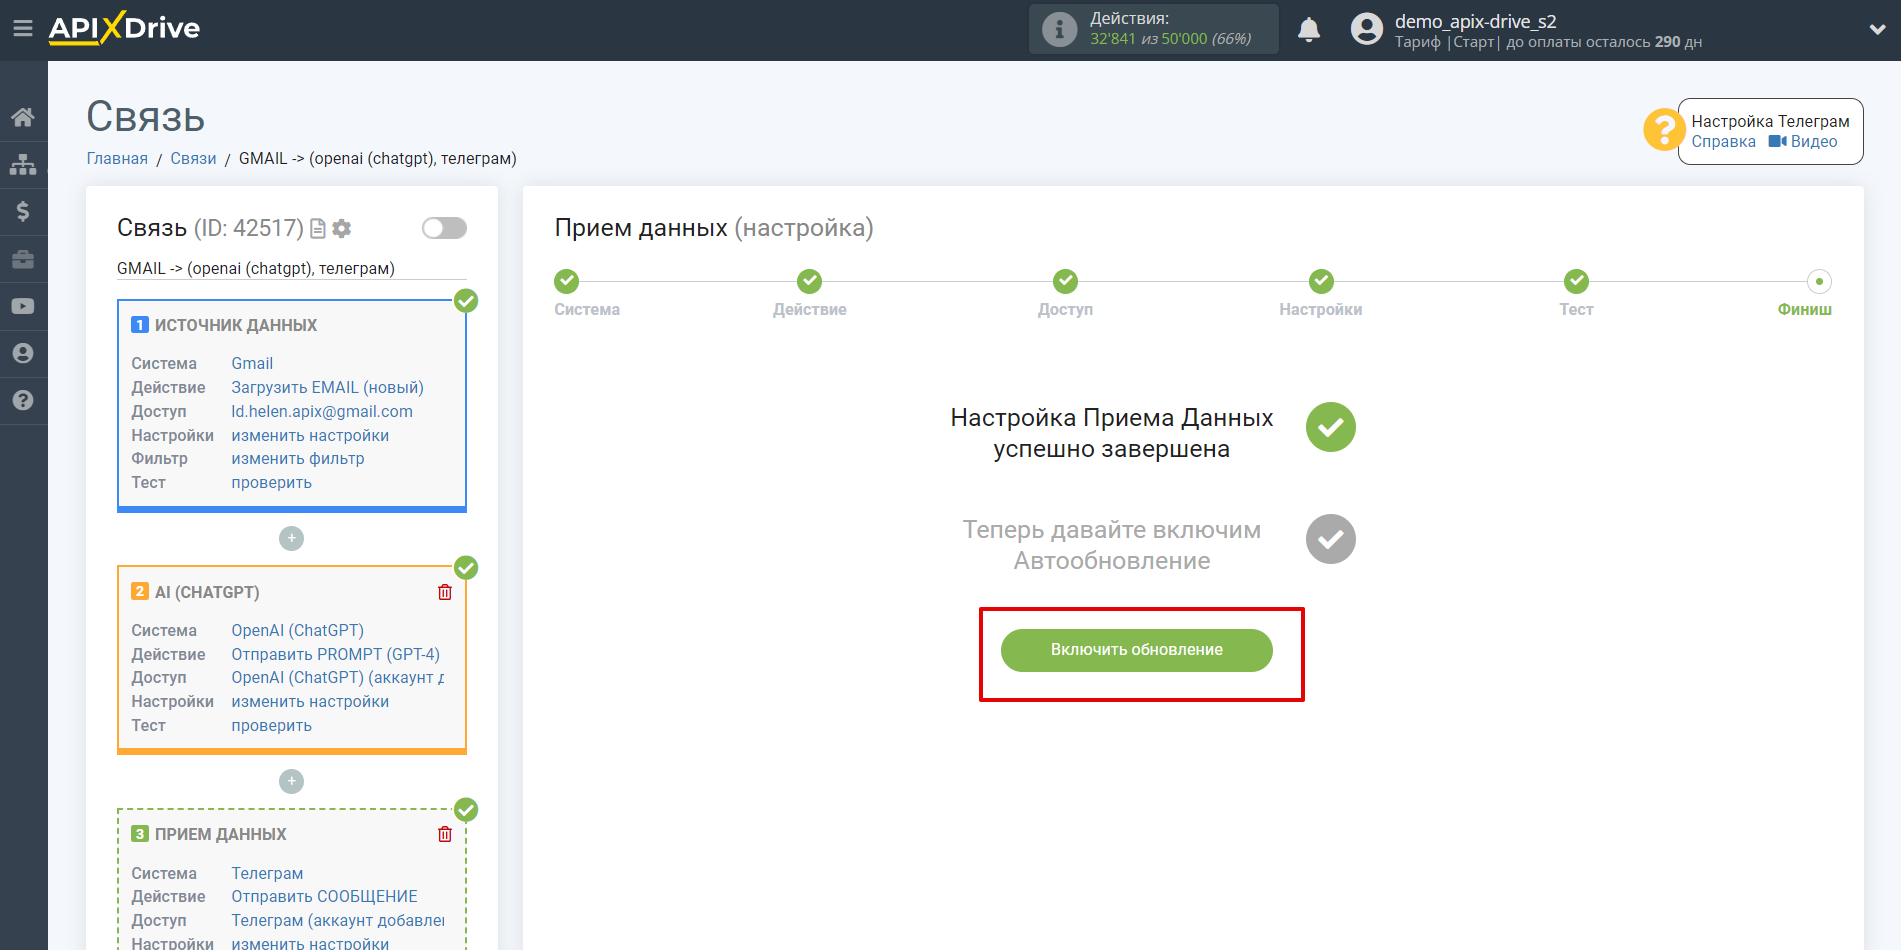Viewport: 1901px width, 950px height.
Task: Click gray checkmark beside Автообновление
Action: [x=1330, y=539]
